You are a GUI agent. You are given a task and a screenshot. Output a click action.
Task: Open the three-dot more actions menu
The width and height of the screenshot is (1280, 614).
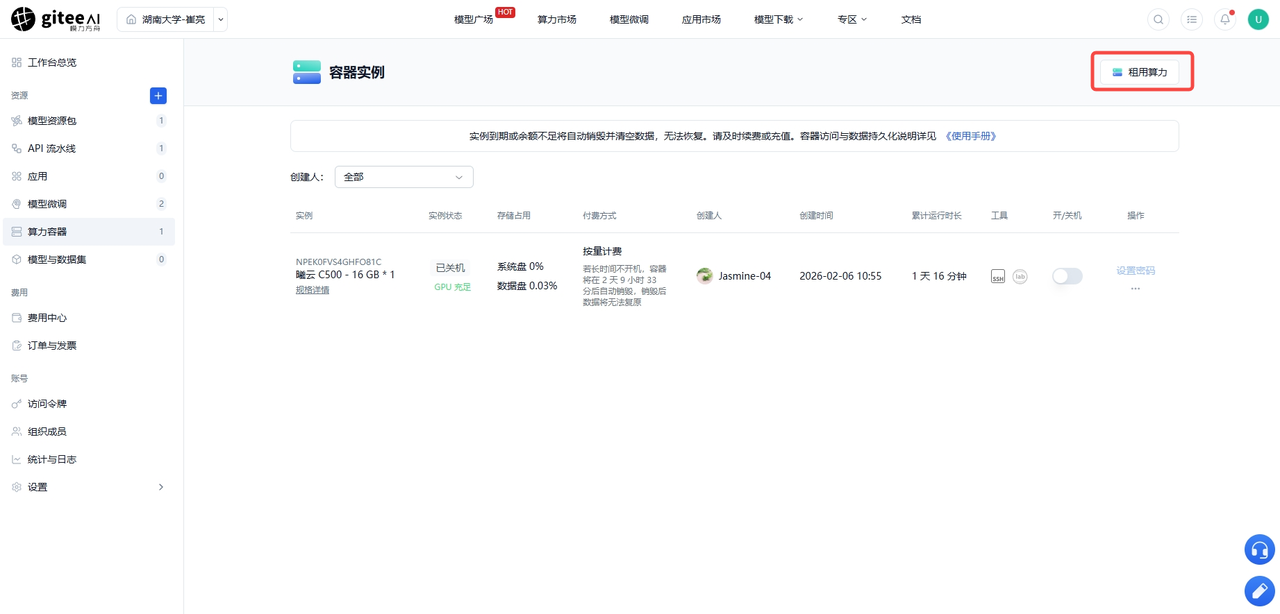pos(1135,289)
